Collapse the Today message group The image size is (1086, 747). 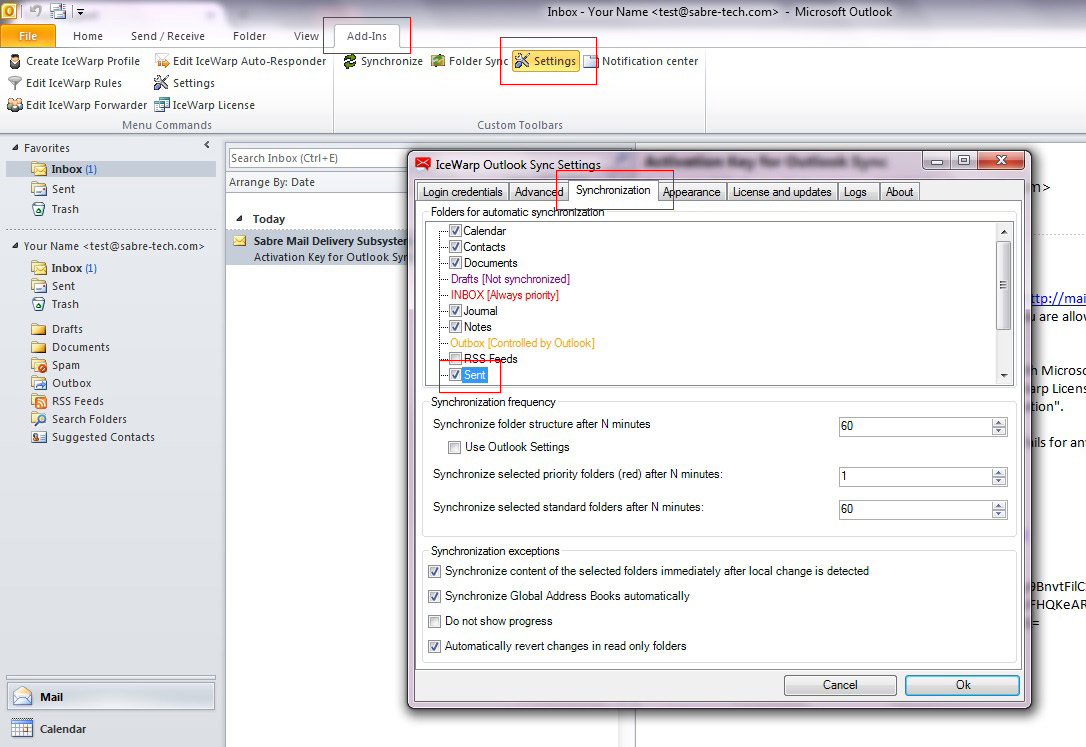[x=239, y=219]
